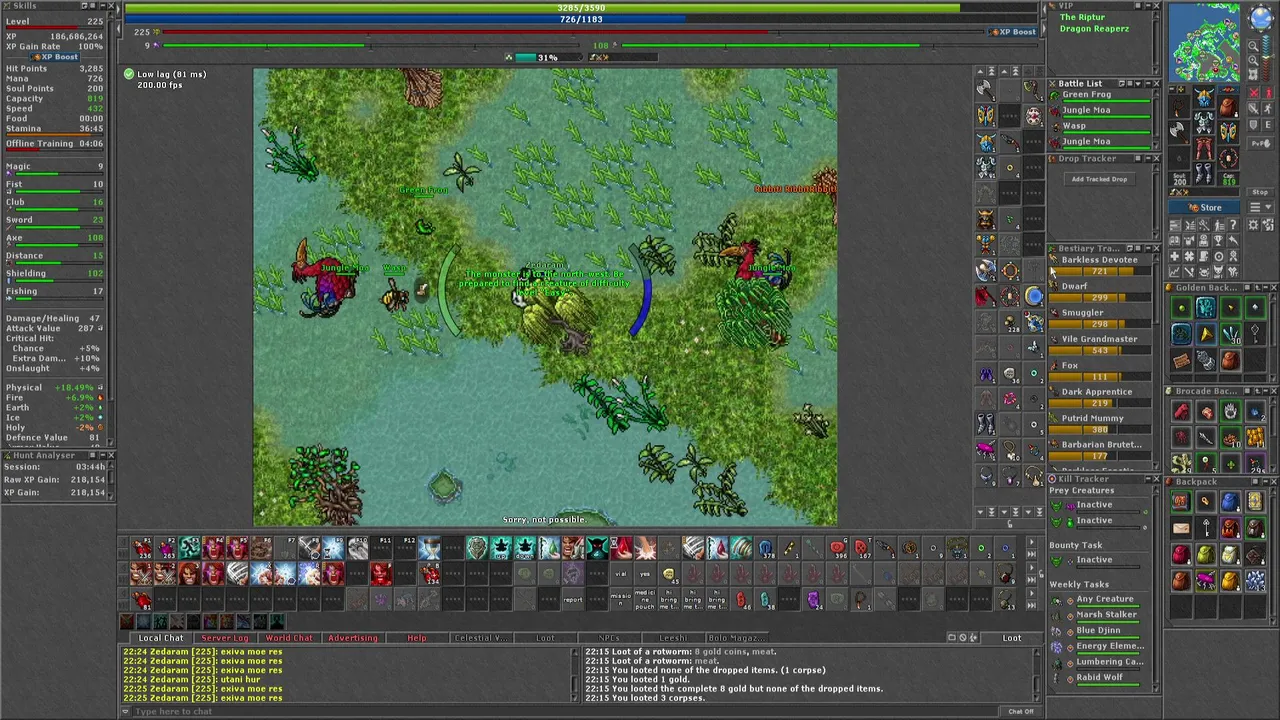Pick the yellow arrow item in Golden Backpack
Viewport: 1280px width, 720px height.
pyautogui.click(x=1206, y=335)
